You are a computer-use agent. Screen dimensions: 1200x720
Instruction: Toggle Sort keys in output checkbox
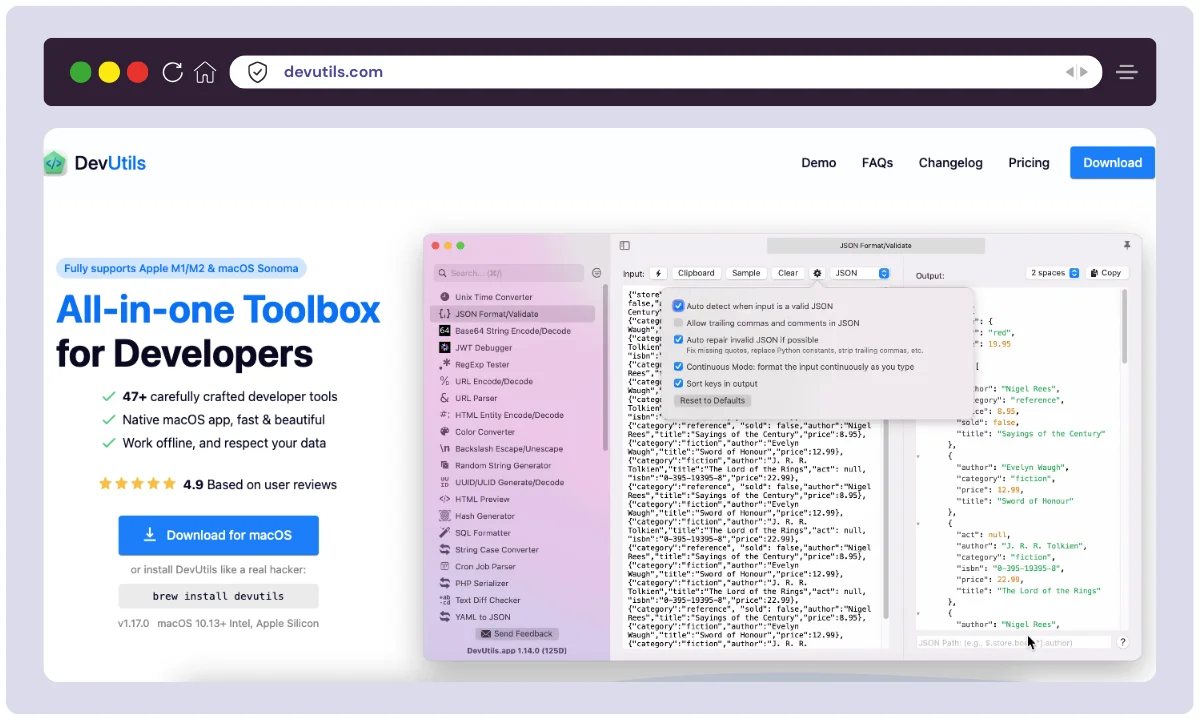(x=678, y=383)
